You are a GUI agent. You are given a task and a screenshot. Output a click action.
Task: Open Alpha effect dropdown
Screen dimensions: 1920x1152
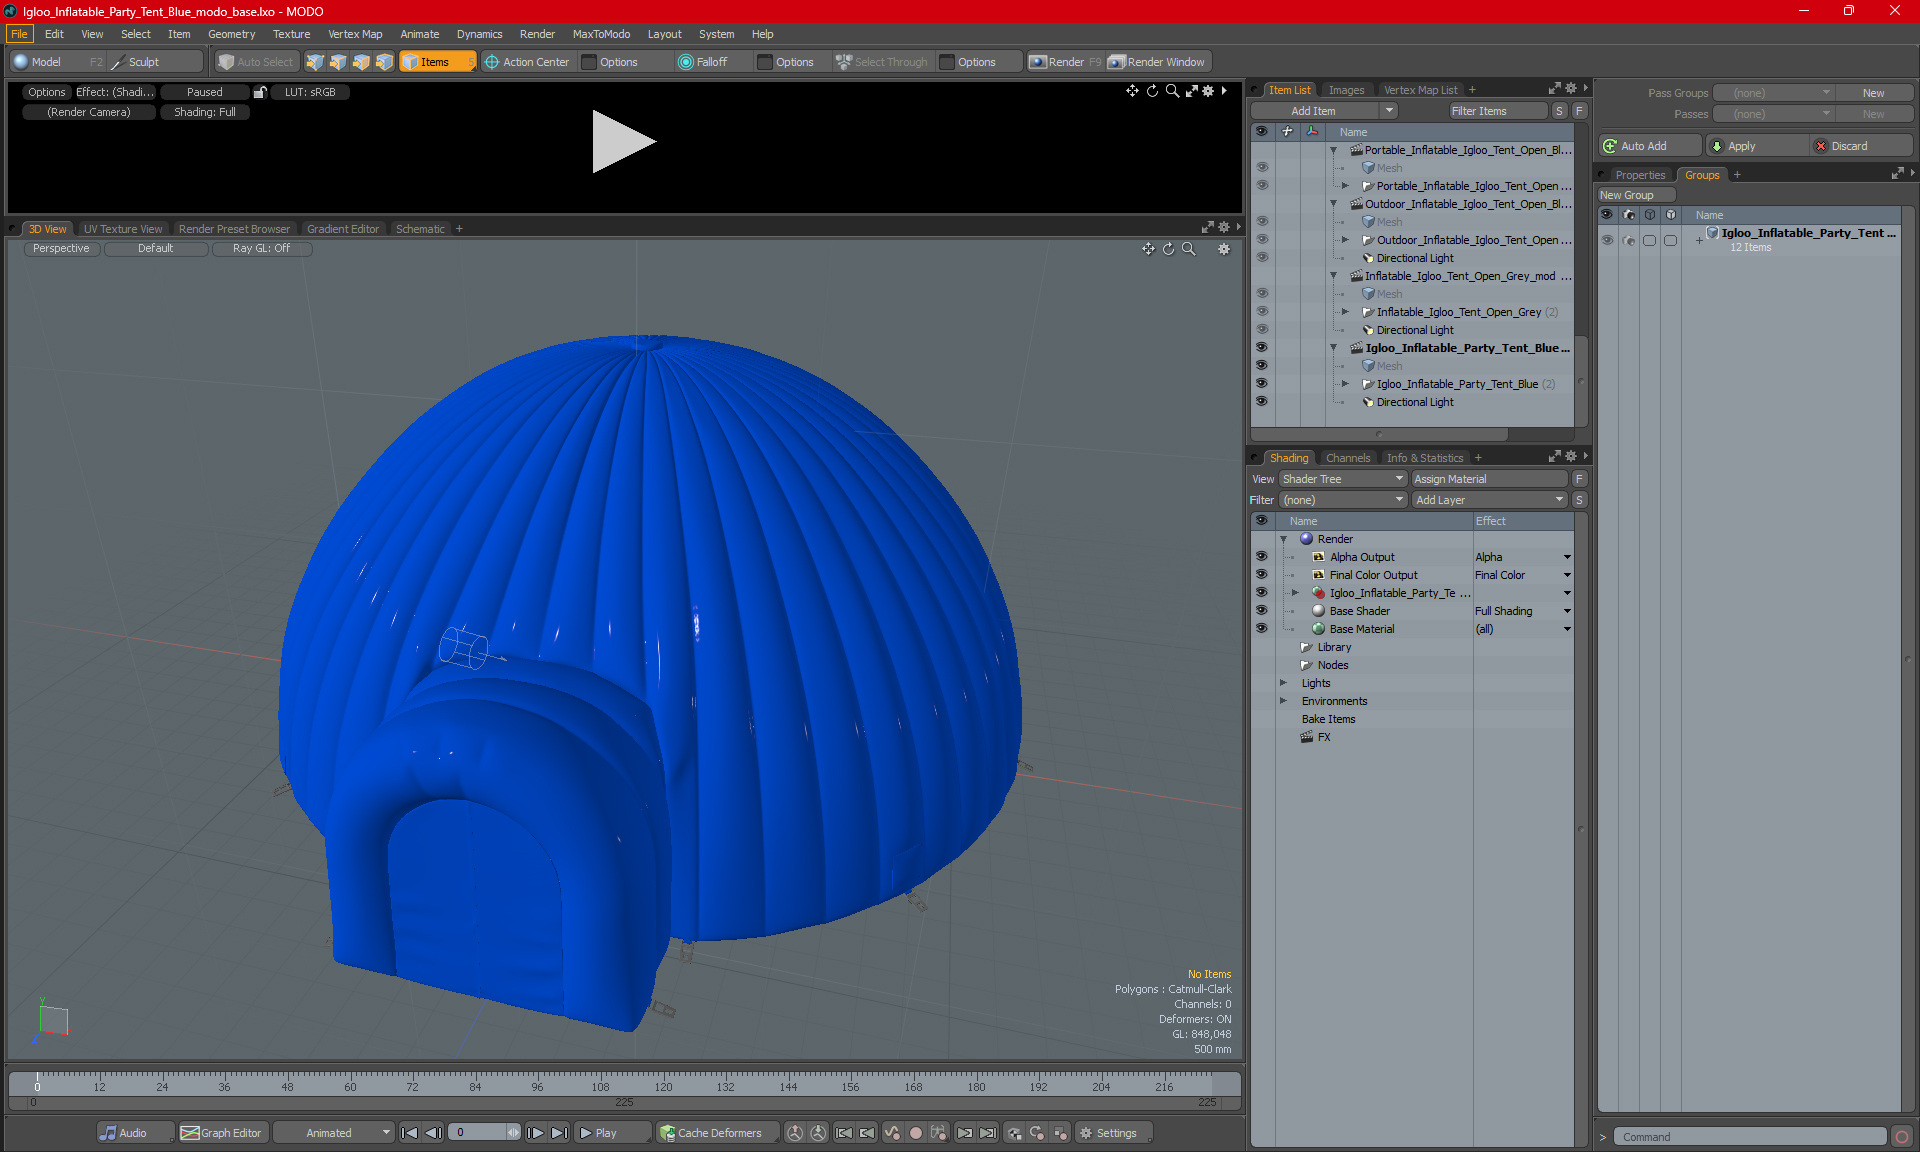1566,557
